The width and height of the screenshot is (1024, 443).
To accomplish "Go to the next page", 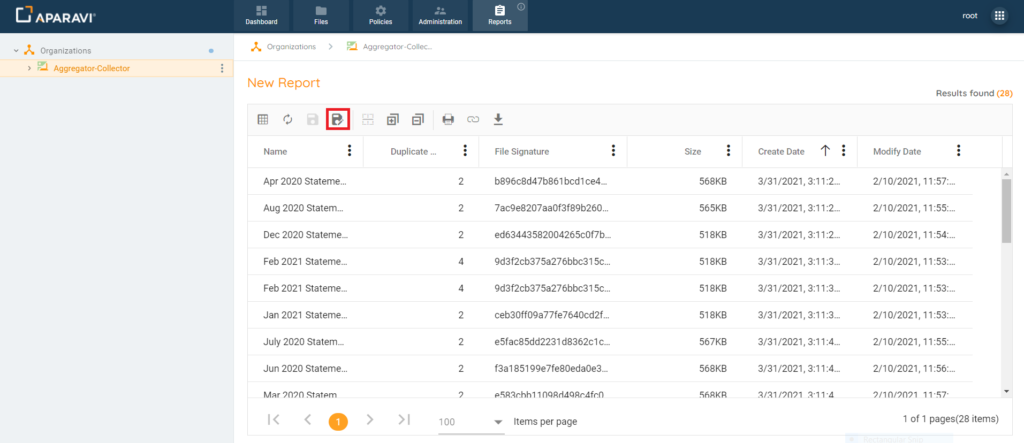I will coord(370,420).
